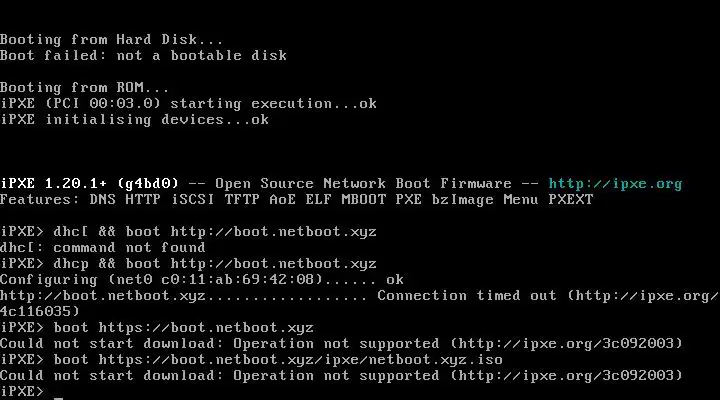Click the mistyped 'dhc[ && boot' command line

pyautogui.click(x=188, y=231)
